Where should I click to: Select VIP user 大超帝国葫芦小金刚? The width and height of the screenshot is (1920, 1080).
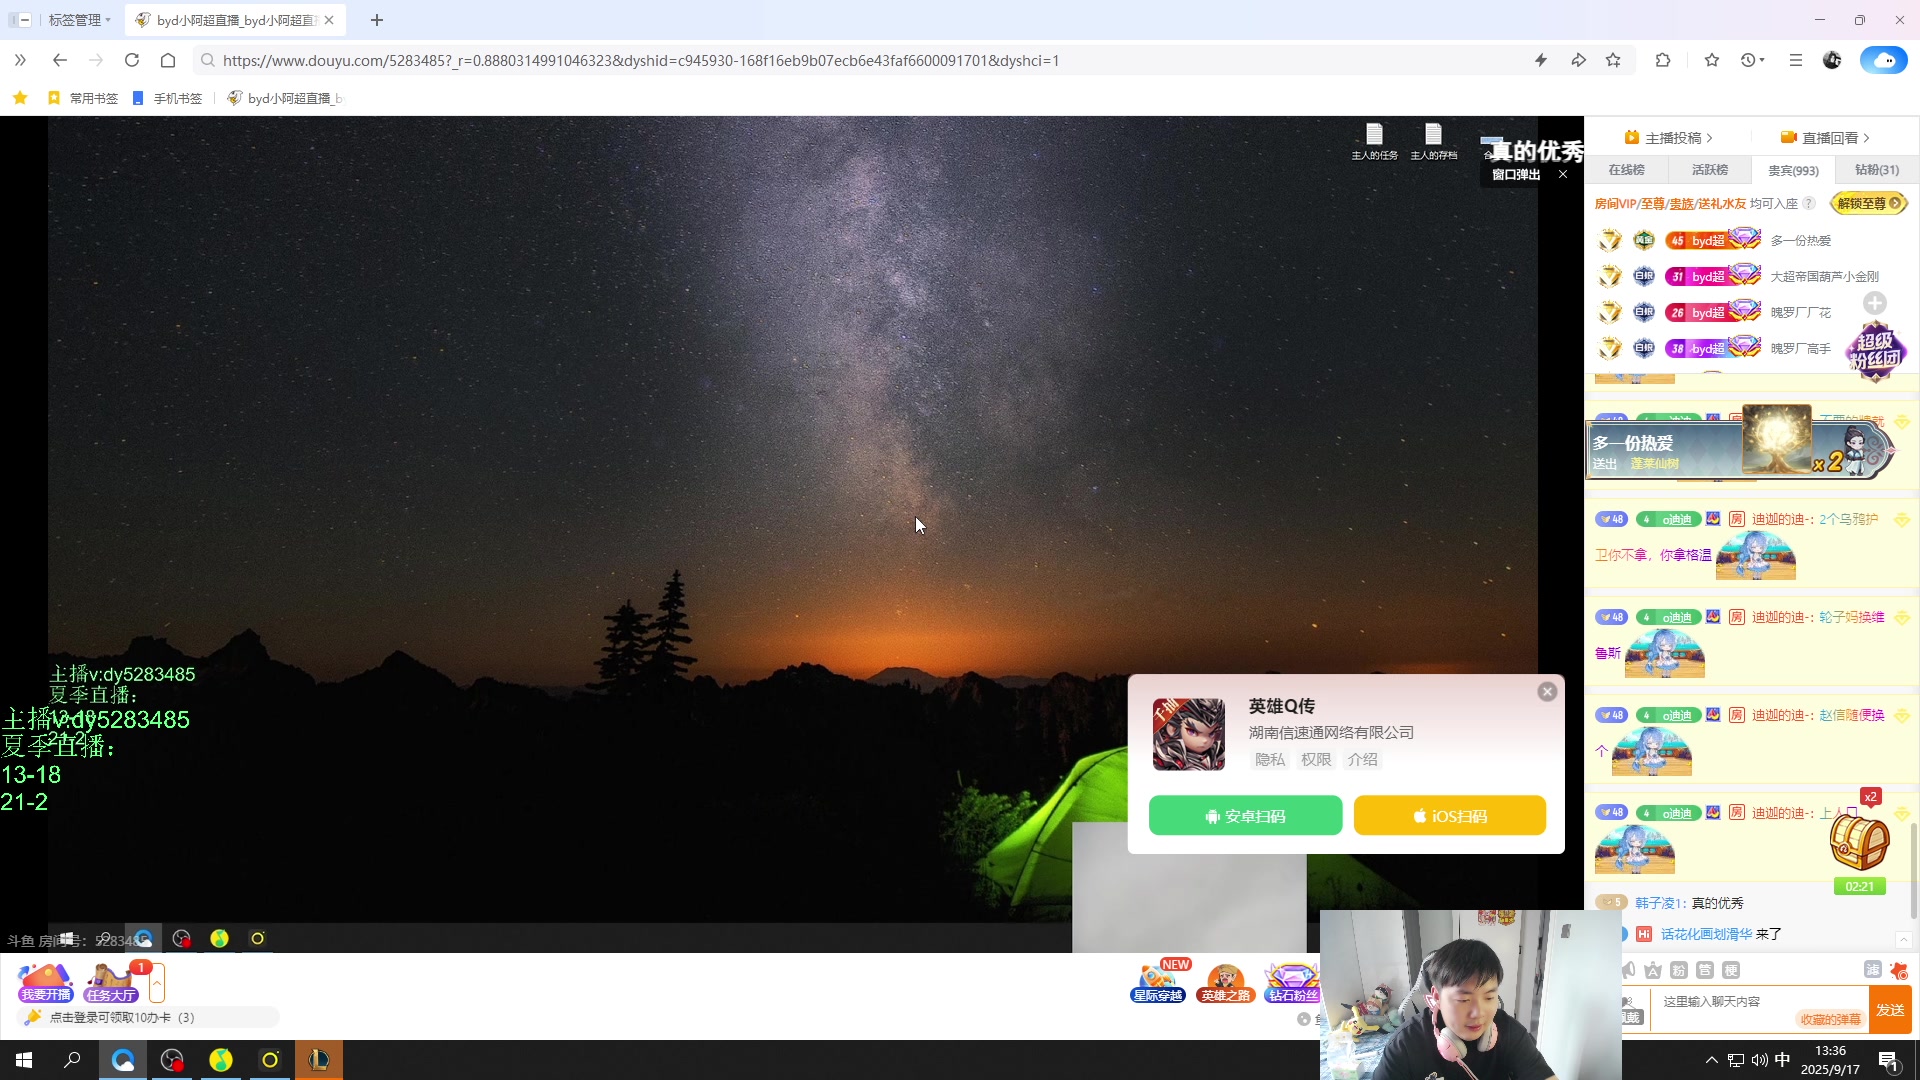pyautogui.click(x=1825, y=277)
